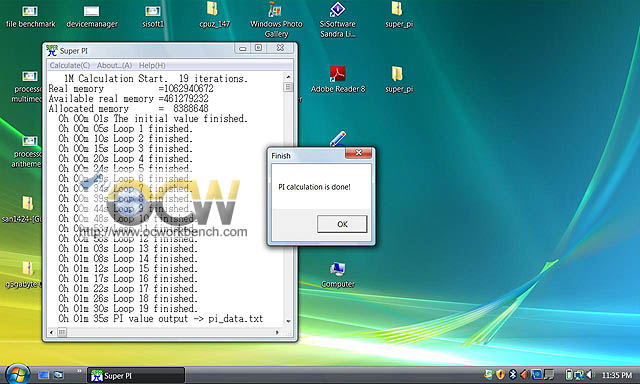Activate Super PI taskbar button

click(136, 375)
